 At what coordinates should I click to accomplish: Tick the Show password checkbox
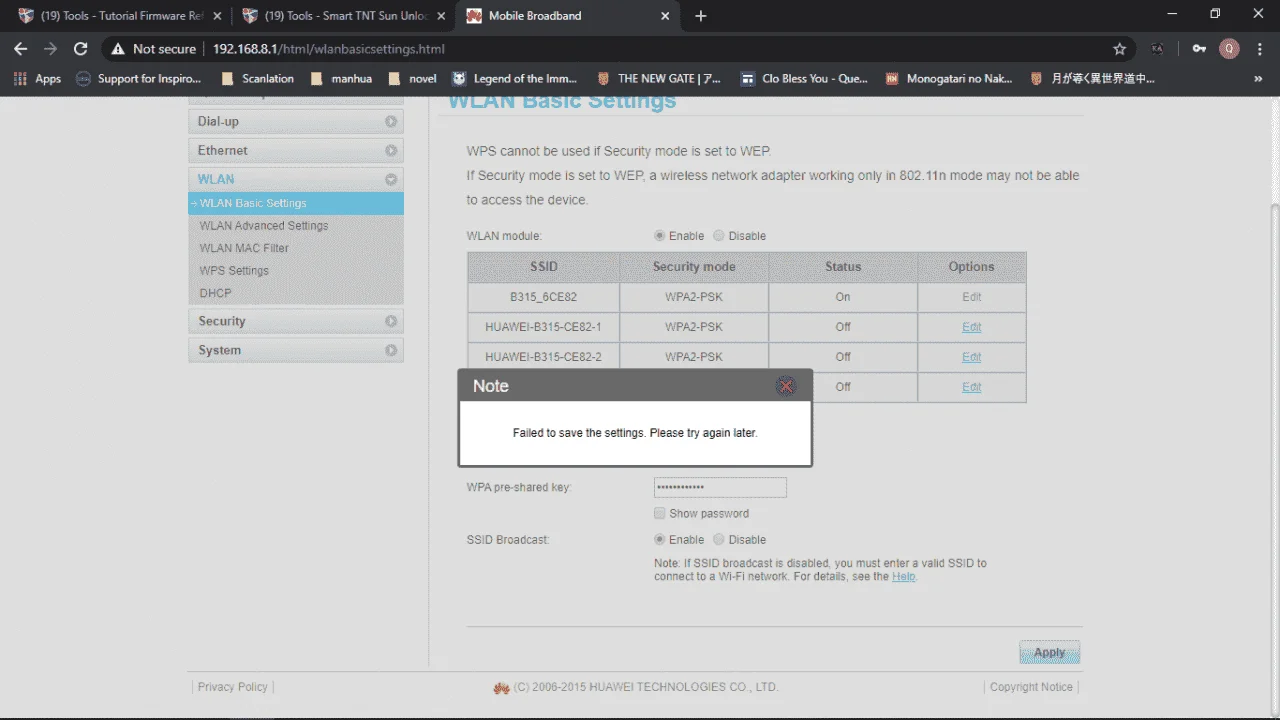659,513
